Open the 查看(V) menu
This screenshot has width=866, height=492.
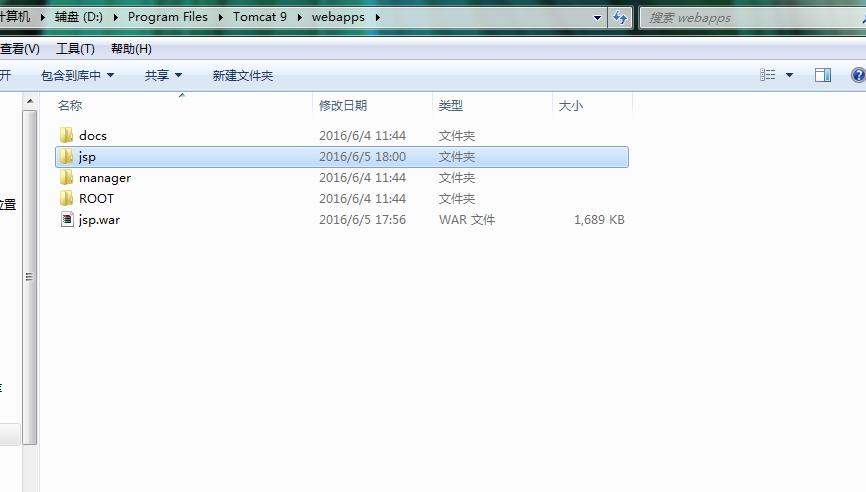tap(20, 49)
